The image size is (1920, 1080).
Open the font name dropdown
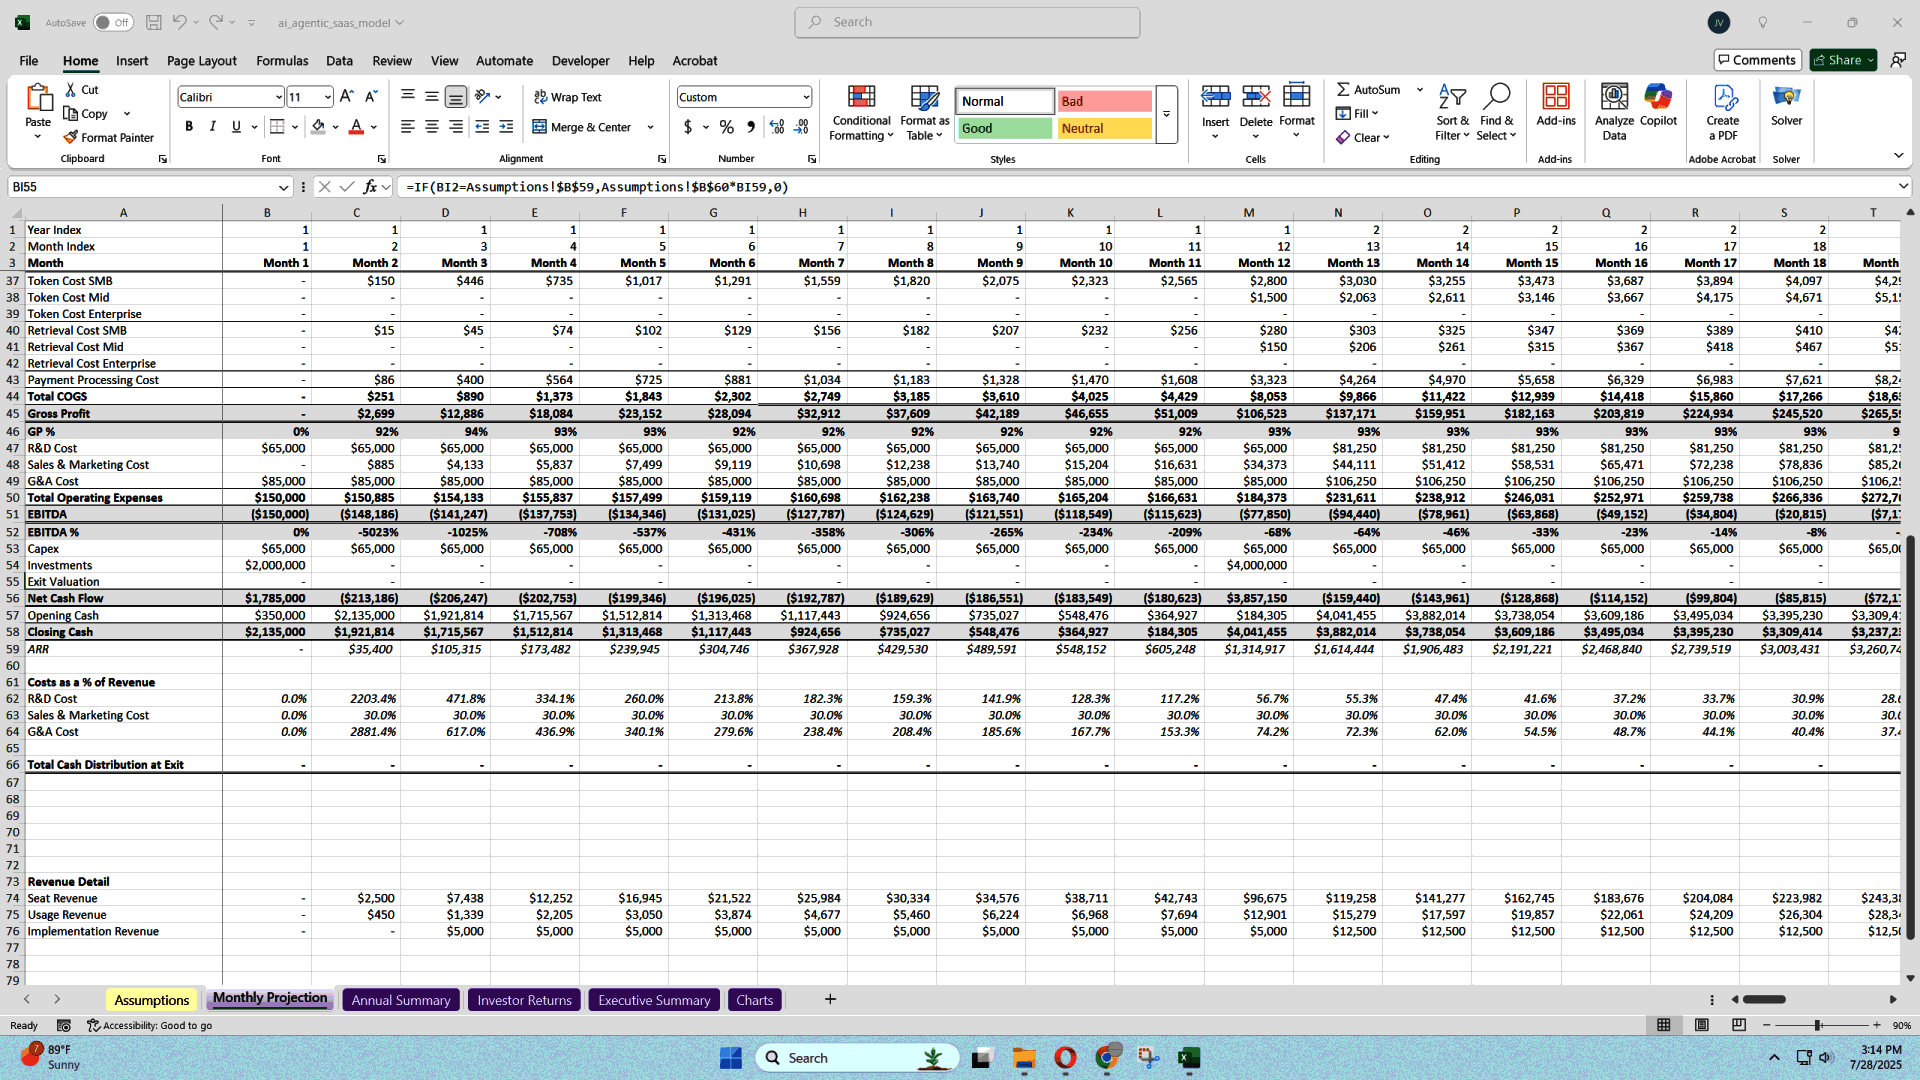tap(278, 97)
